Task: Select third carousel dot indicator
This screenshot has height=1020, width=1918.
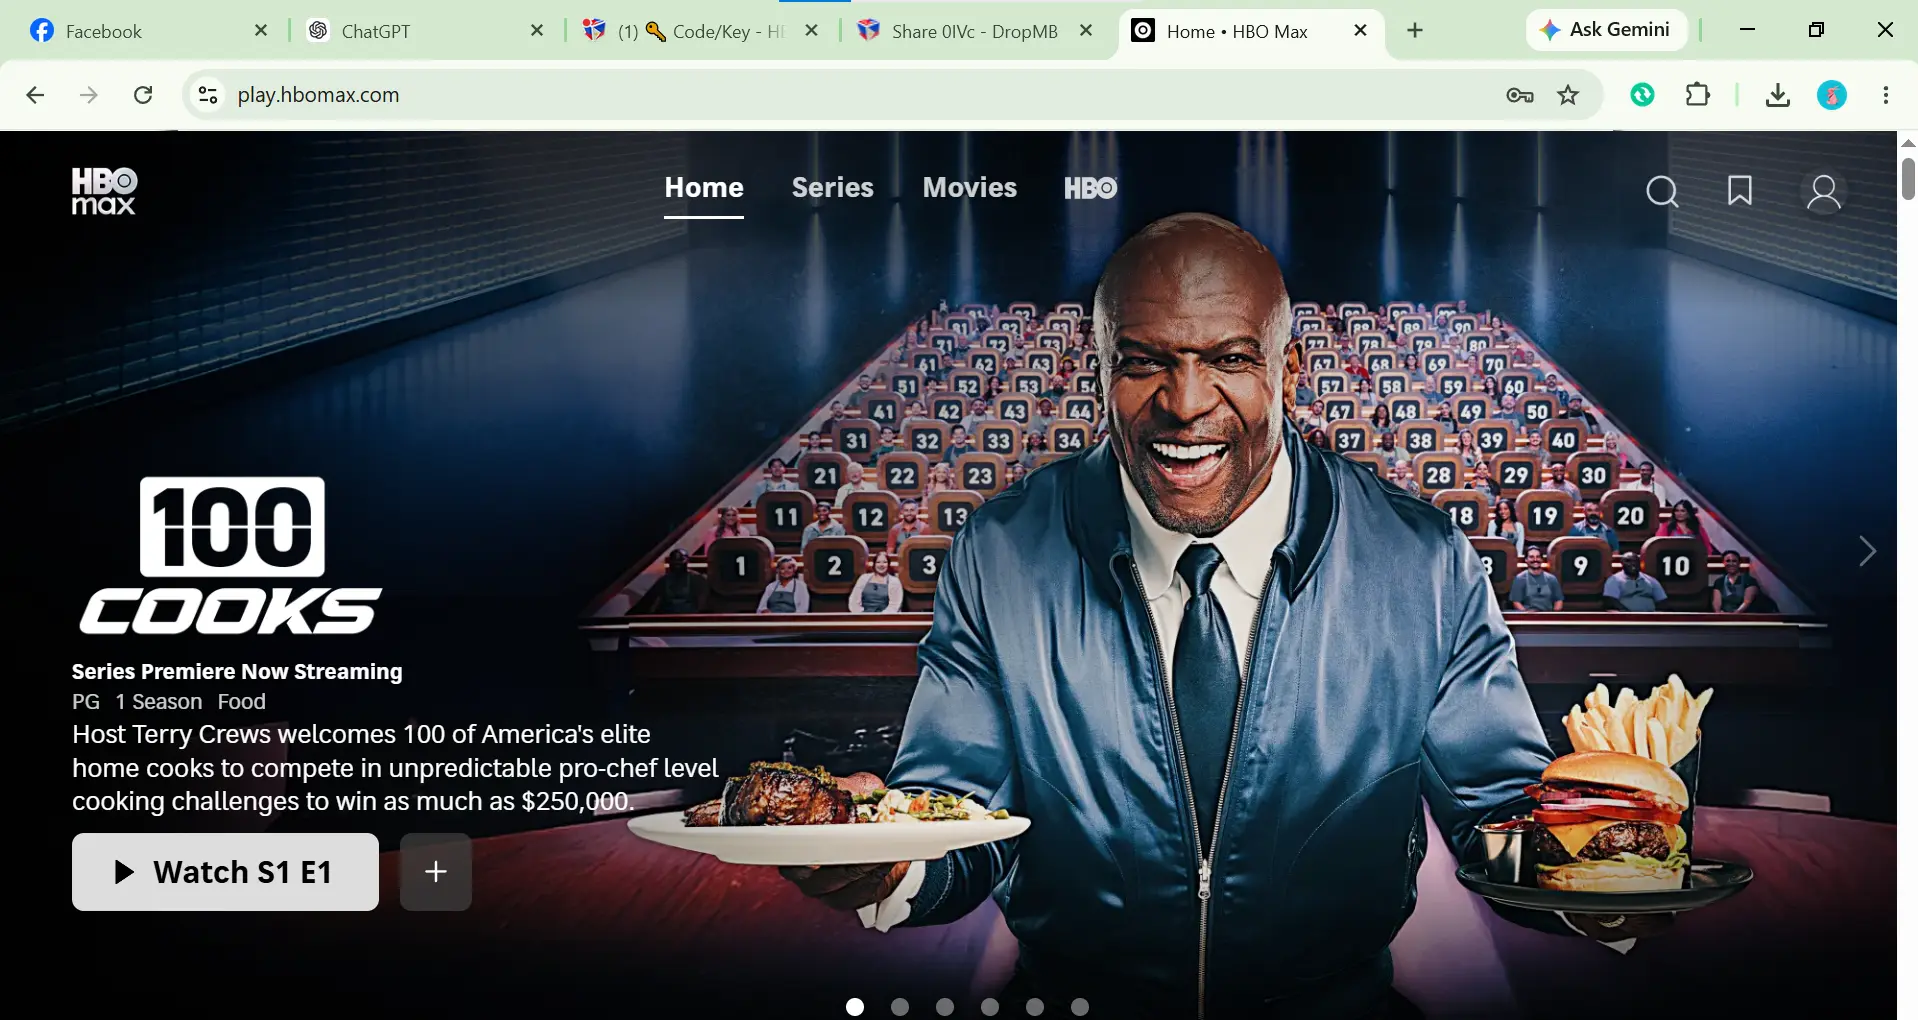Action: pyautogui.click(x=945, y=1007)
